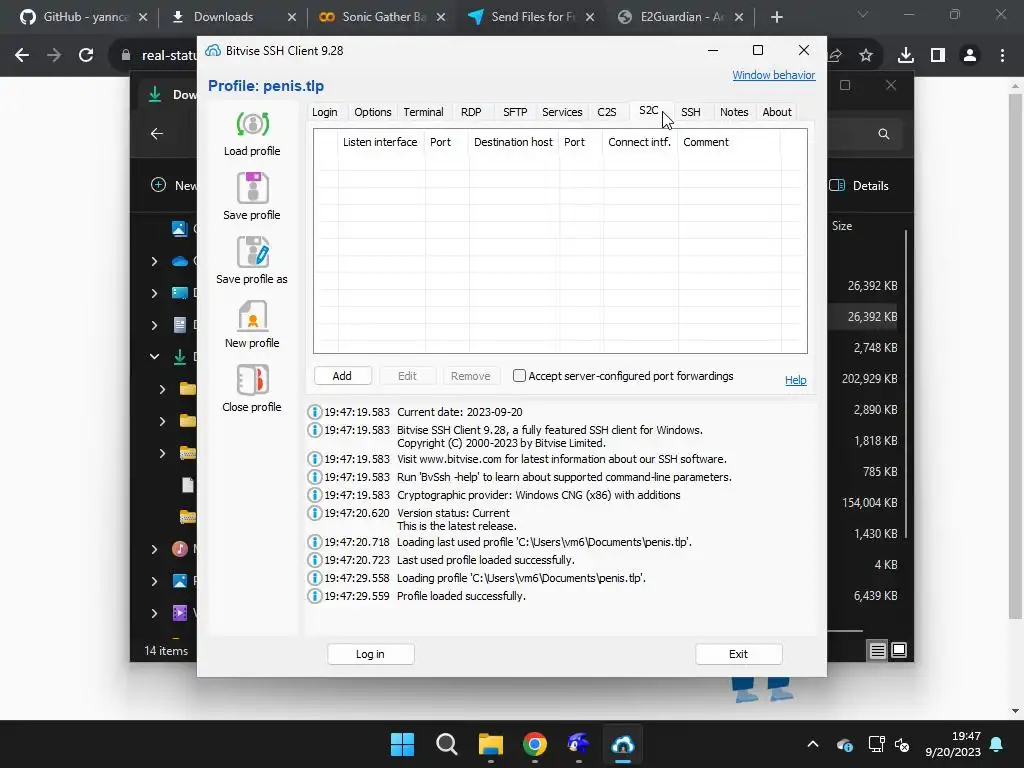Viewport: 1024px width, 768px height.
Task: Expand Music tree node in Explorer
Action: pyautogui.click(x=154, y=549)
